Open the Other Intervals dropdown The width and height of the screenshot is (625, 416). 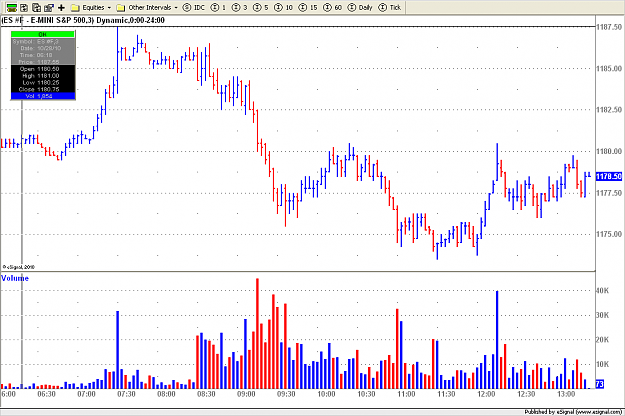[x=147, y=7]
